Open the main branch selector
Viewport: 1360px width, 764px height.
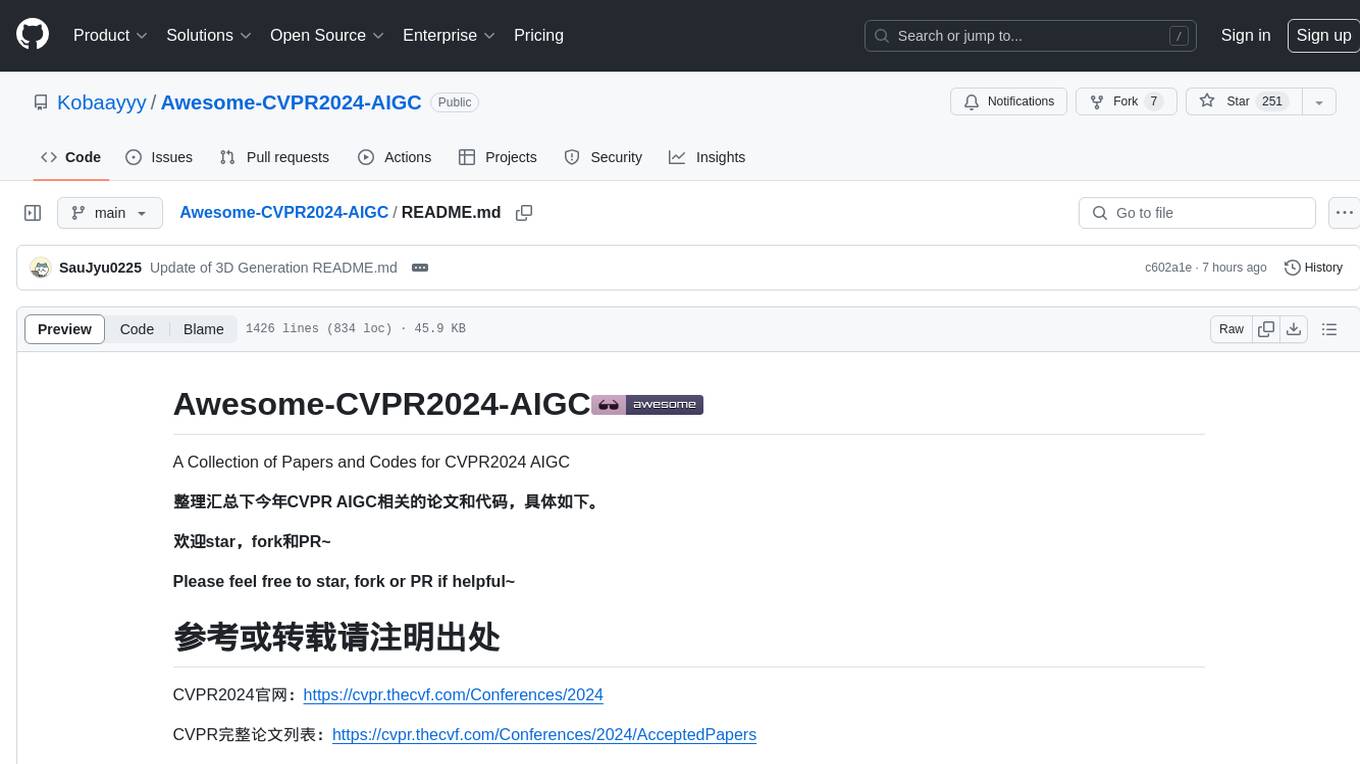(110, 213)
